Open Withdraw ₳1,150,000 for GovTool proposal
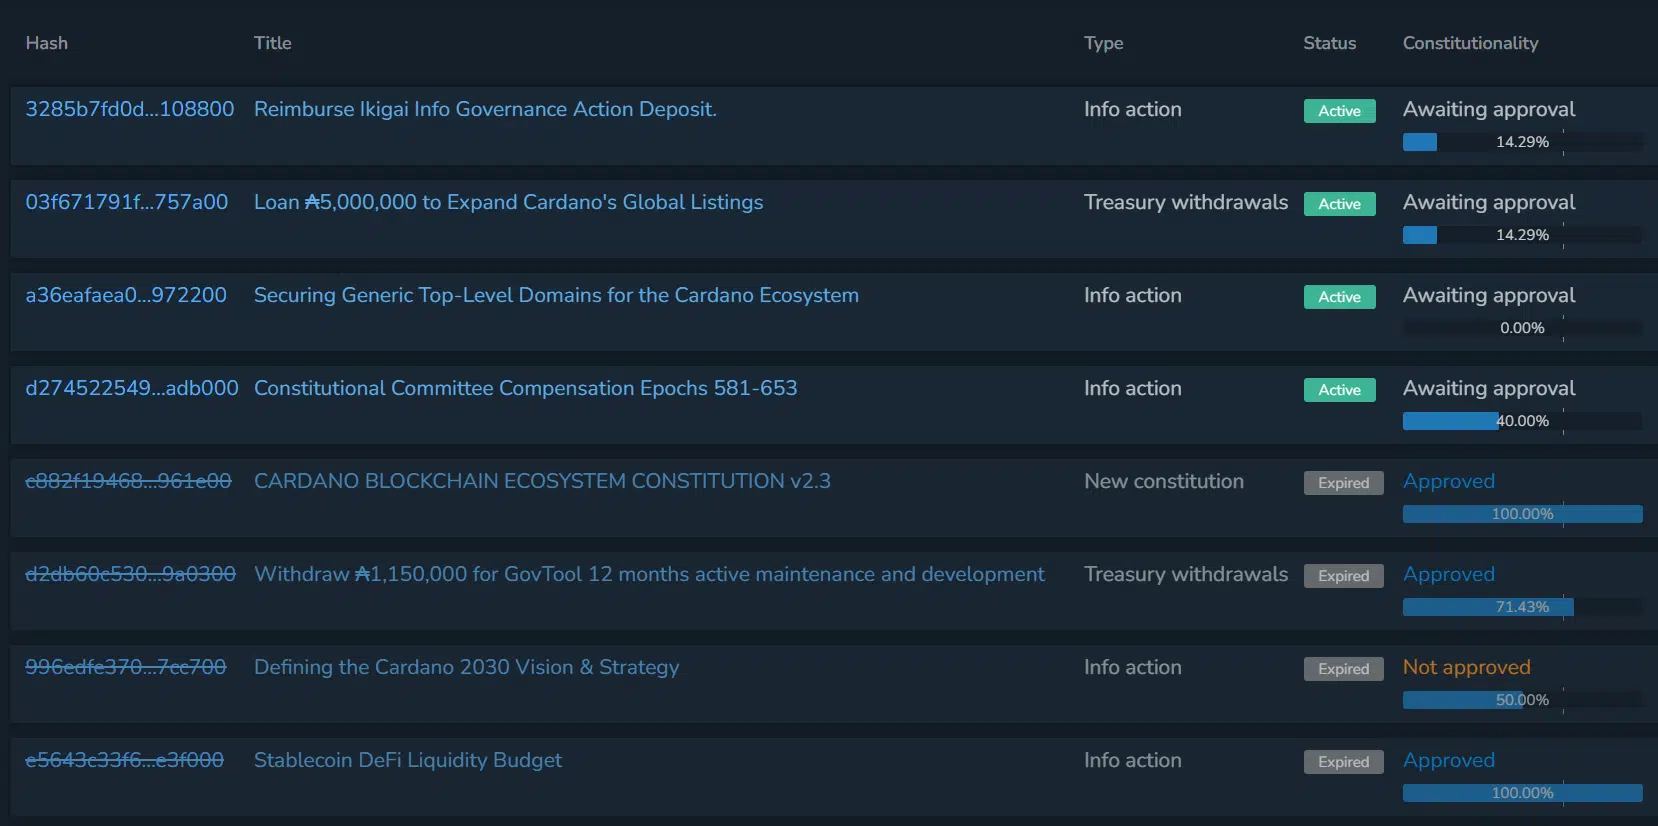The width and height of the screenshot is (1658, 826). [x=649, y=574]
